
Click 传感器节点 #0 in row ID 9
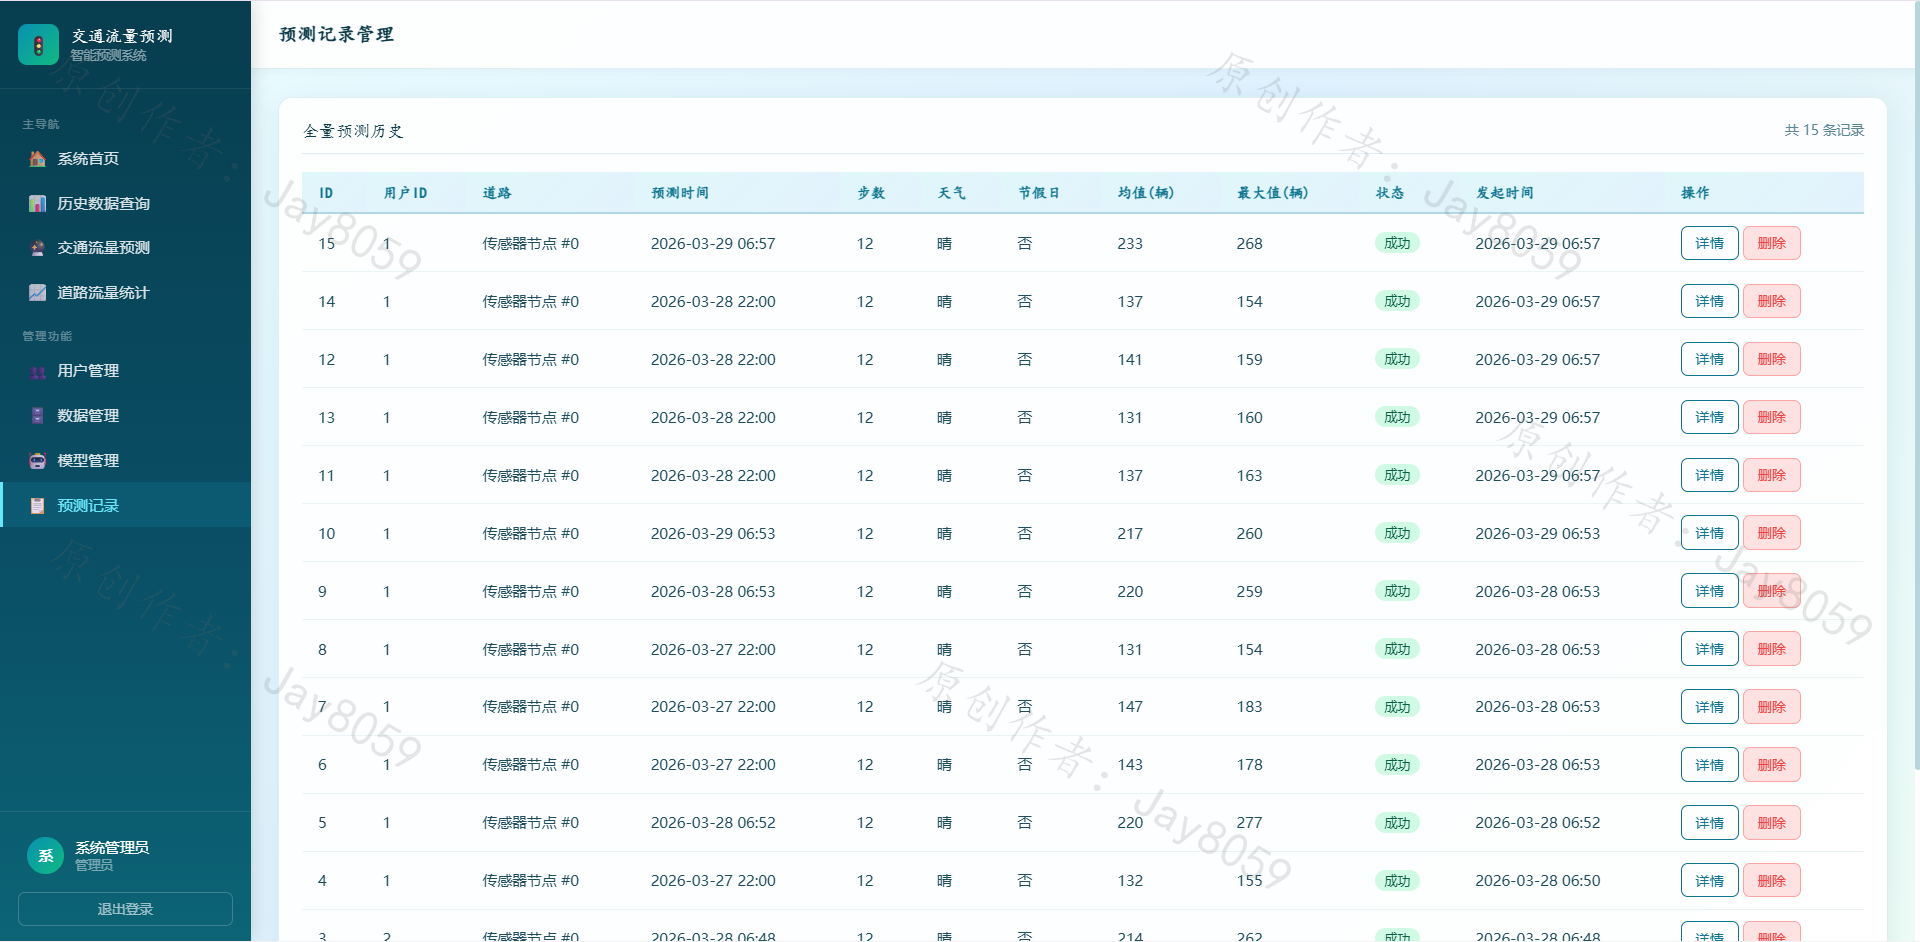(531, 591)
